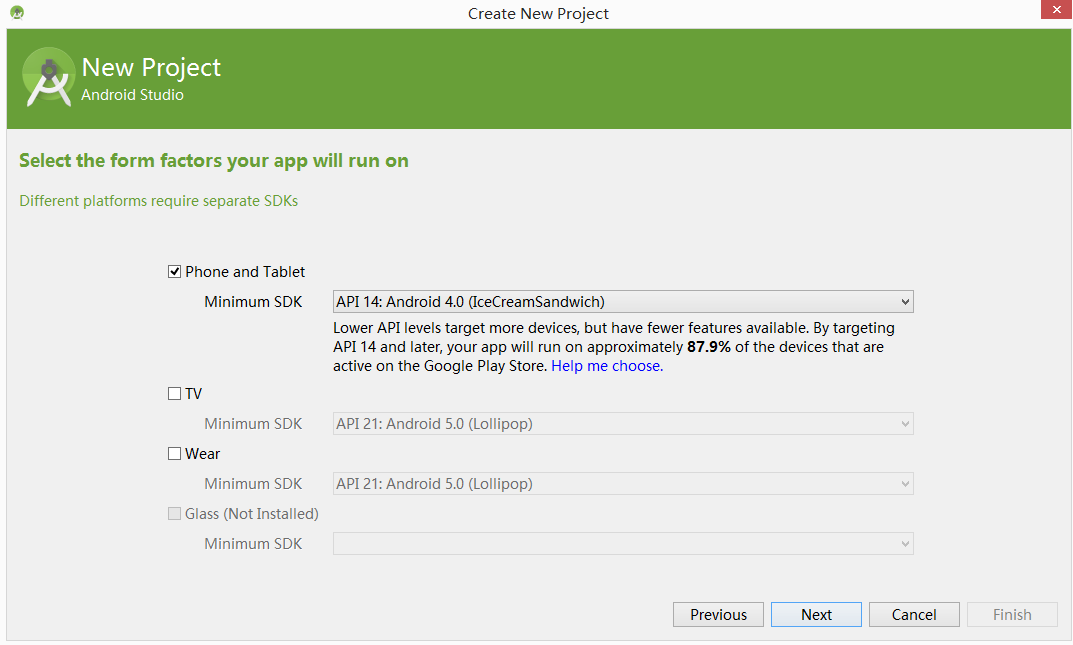This screenshot has height=645, width=1073.
Task: Enable the TV form factor checkbox
Action: (x=175, y=394)
